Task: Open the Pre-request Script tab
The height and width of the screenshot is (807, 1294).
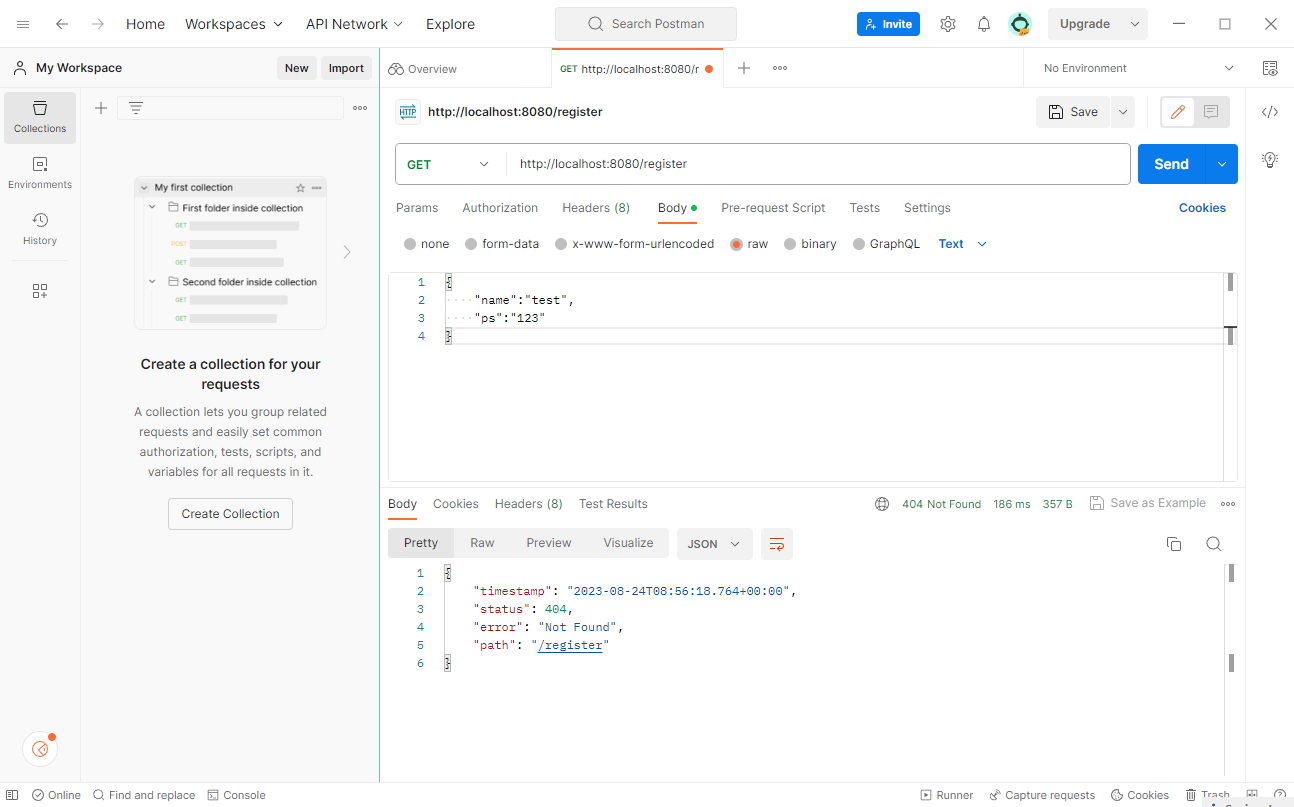Action: 773,208
